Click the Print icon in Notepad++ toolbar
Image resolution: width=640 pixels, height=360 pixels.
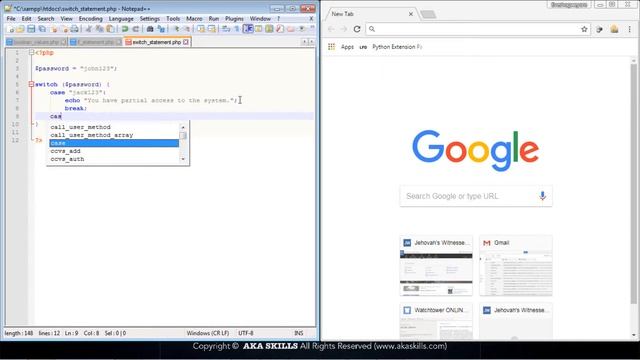point(74,29)
